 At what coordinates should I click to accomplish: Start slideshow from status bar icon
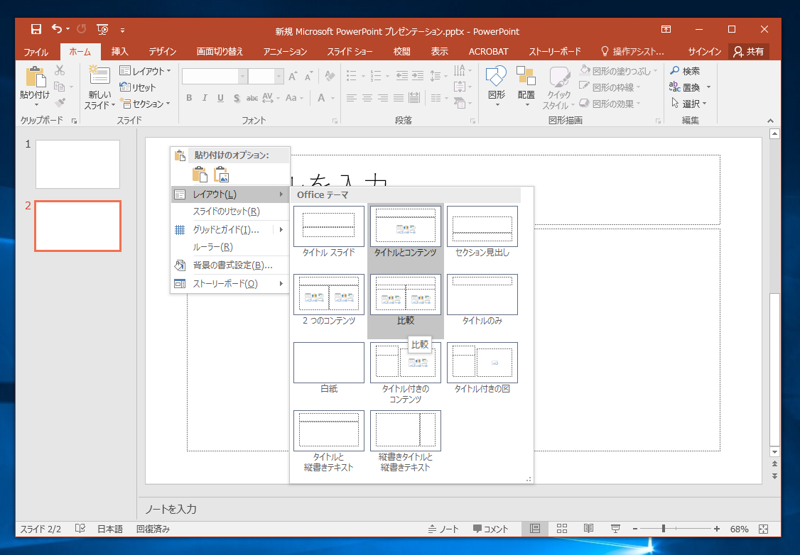pyautogui.click(x=614, y=528)
